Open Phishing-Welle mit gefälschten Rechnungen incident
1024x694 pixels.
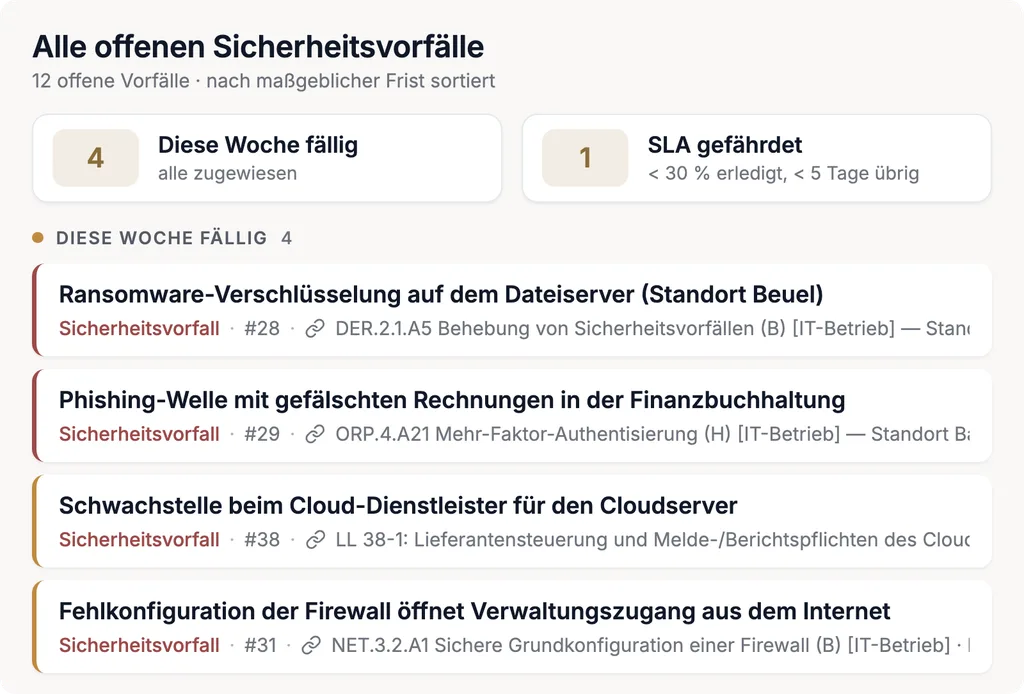tap(512, 416)
